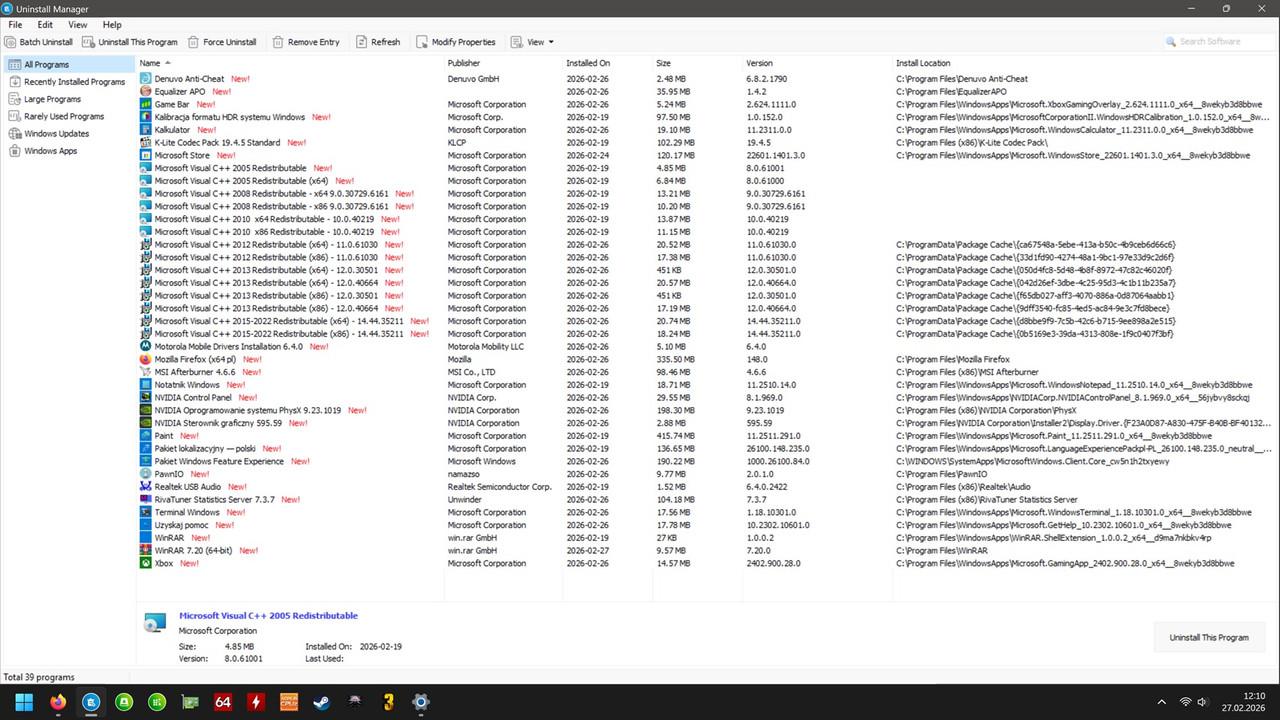Image resolution: width=1280 pixels, height=720 pixels.
Task: Click the K-Lite Codec Pack icon
Action: coord(145,142)
